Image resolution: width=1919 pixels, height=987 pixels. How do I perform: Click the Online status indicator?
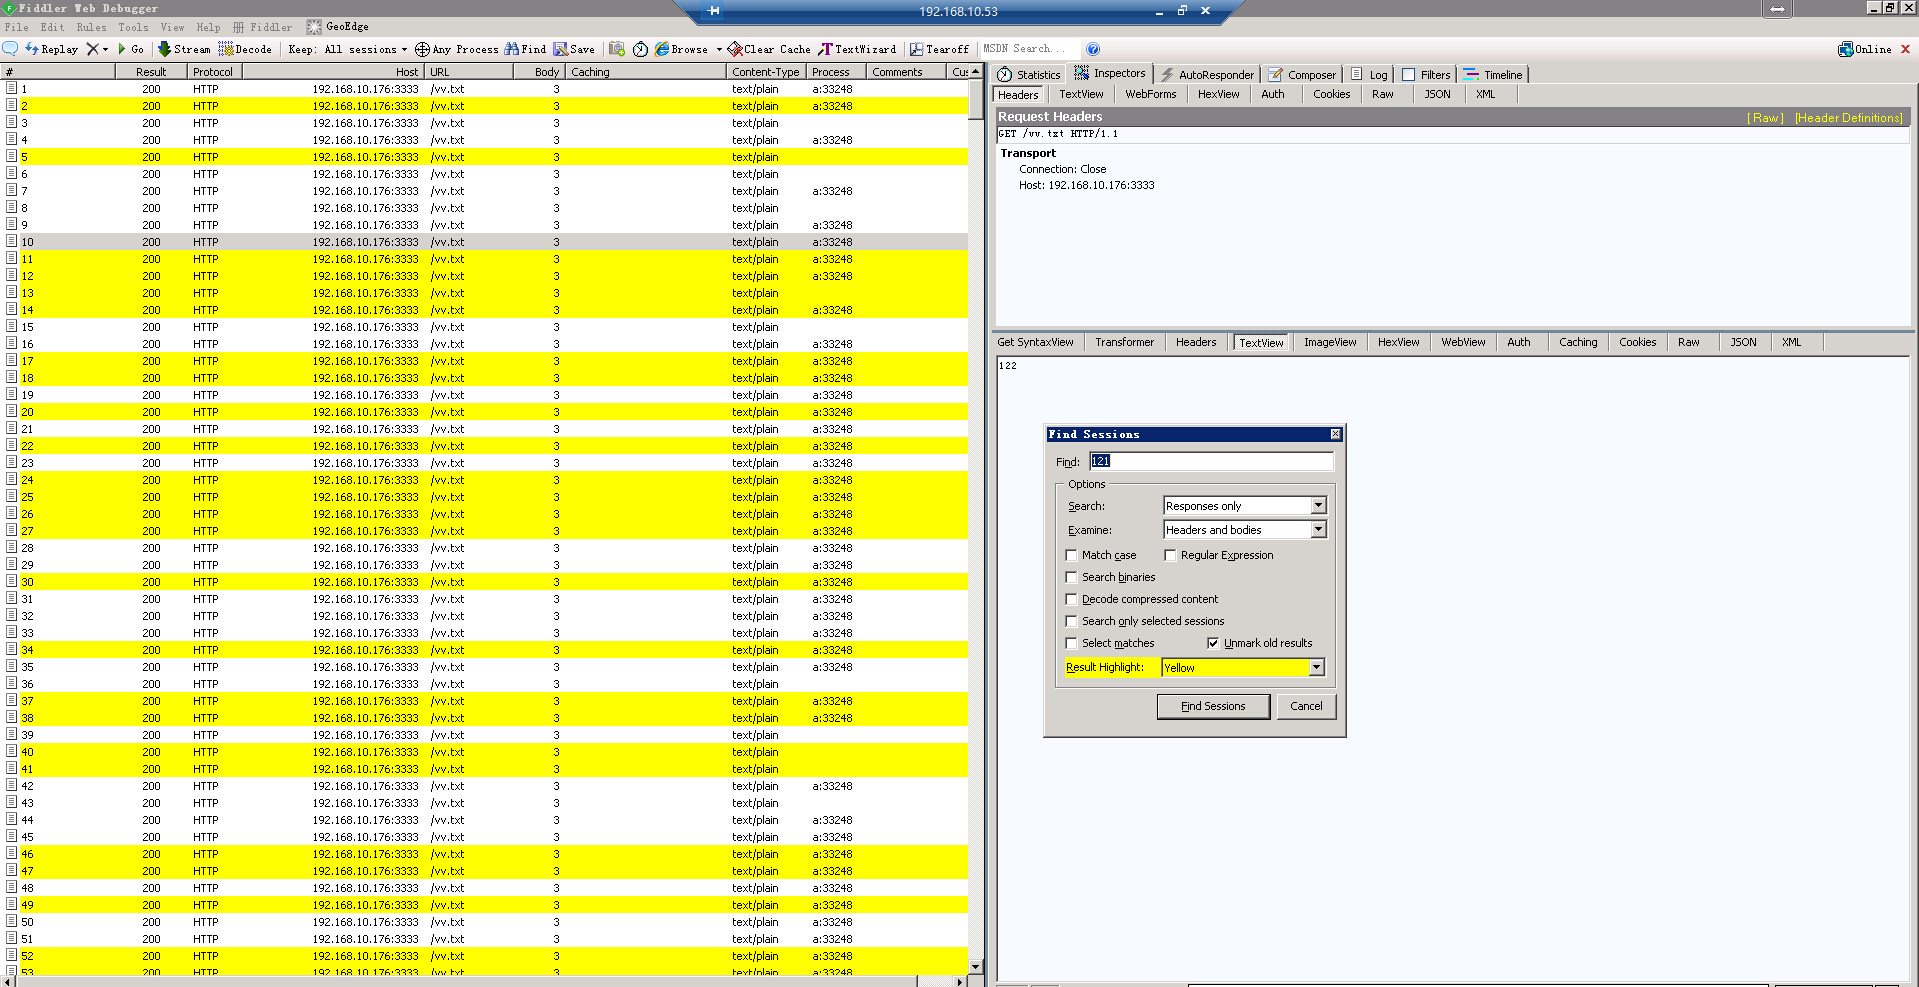click(x=1865, y=49)
